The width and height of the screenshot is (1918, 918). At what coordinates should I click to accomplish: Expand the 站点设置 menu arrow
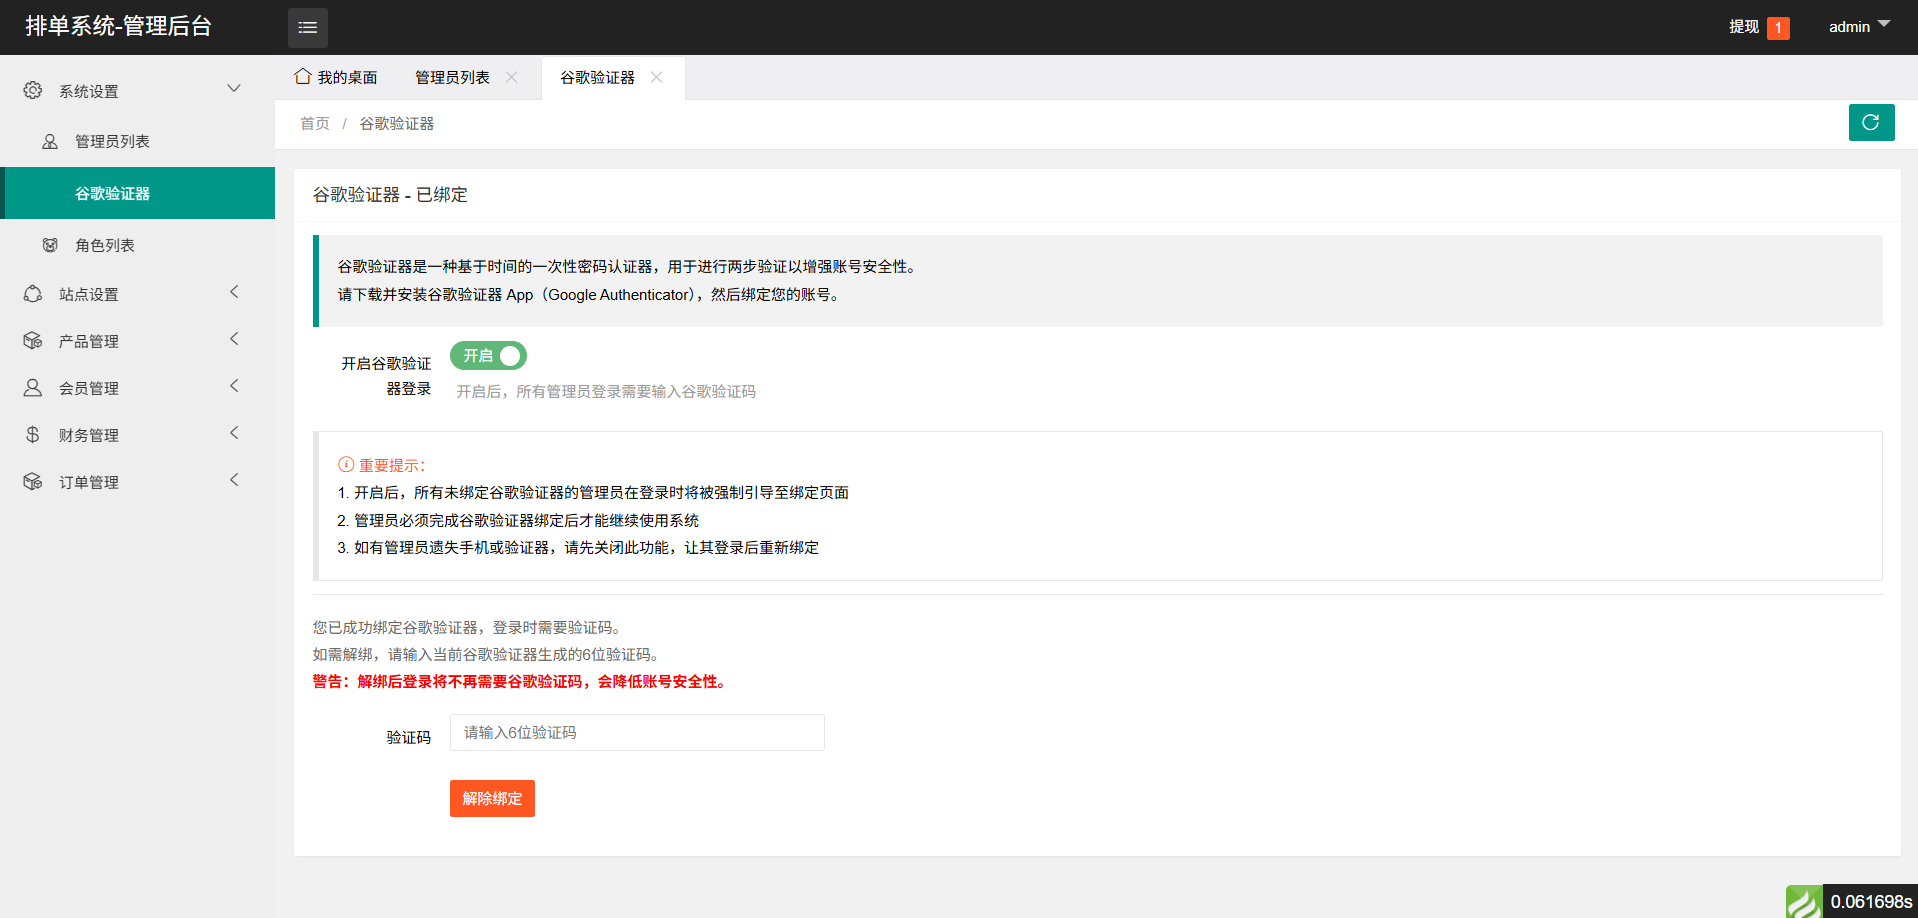coord(234,292)
